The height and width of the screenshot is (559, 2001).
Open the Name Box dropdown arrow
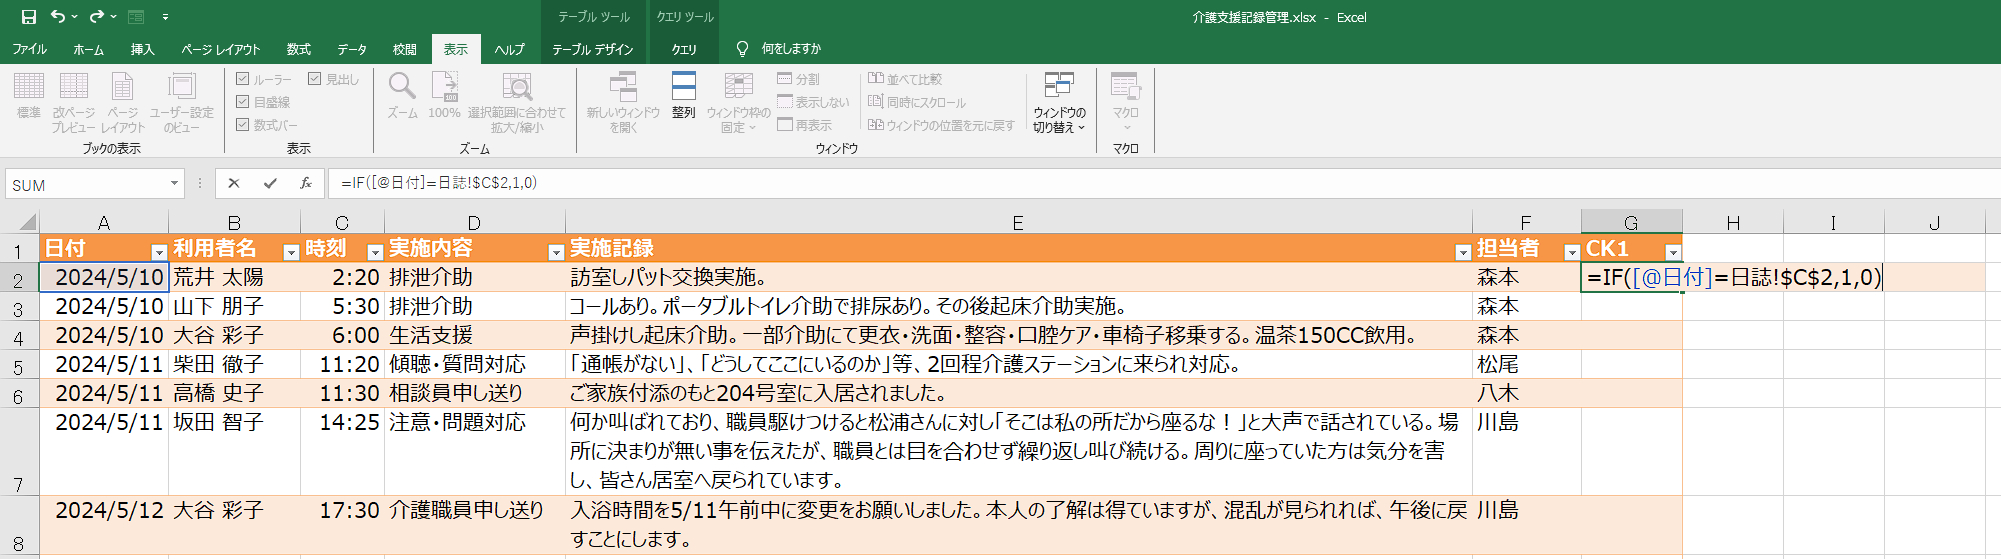174,184
